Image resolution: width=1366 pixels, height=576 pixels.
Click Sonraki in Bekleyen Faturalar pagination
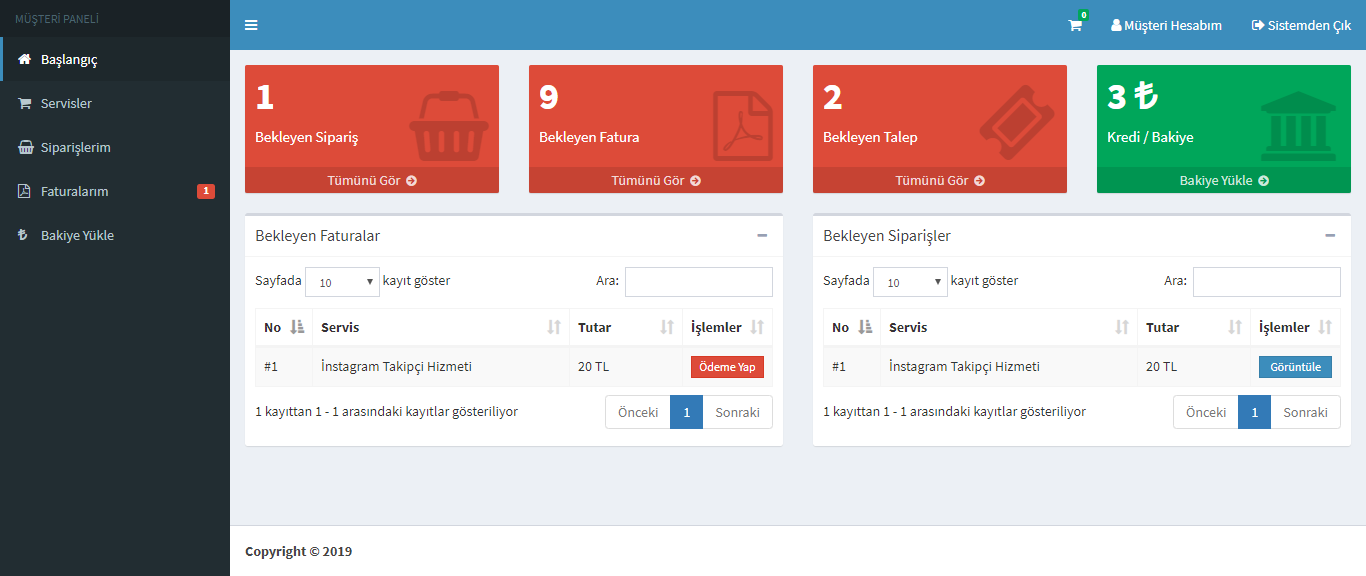[x=737, y=412]
